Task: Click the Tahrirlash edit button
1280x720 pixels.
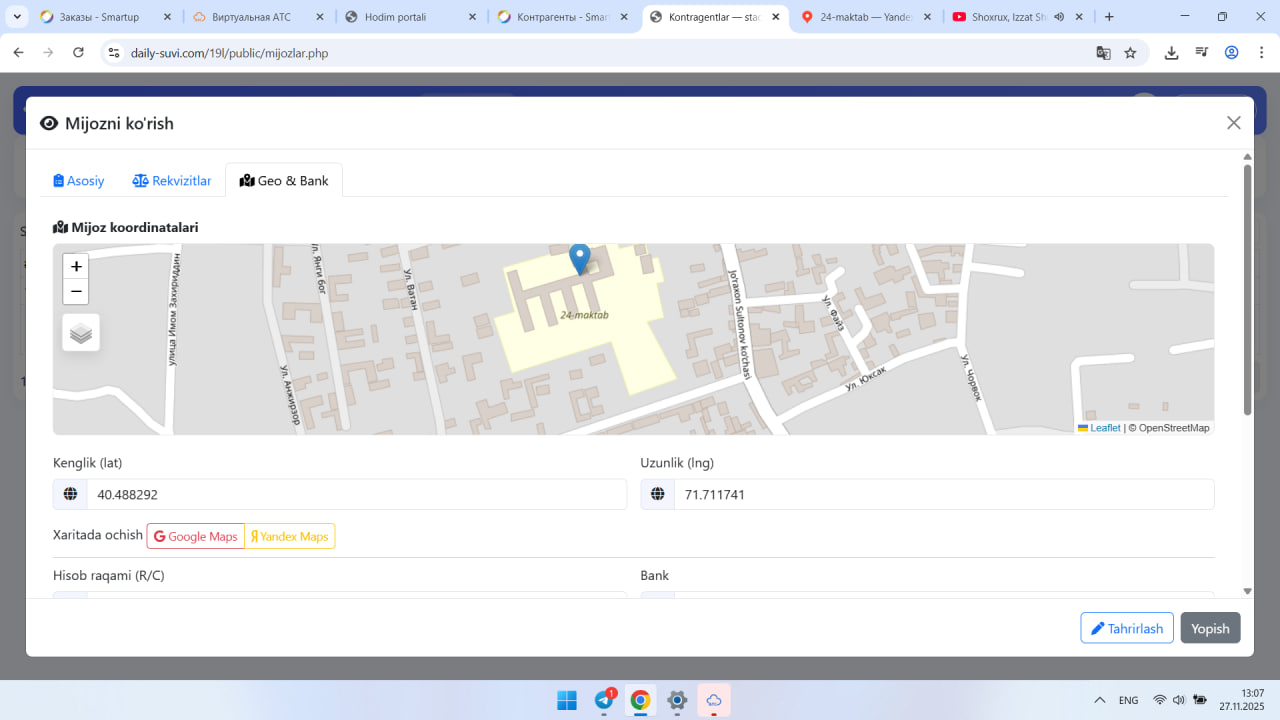Action: click(x=1126, y=628)
